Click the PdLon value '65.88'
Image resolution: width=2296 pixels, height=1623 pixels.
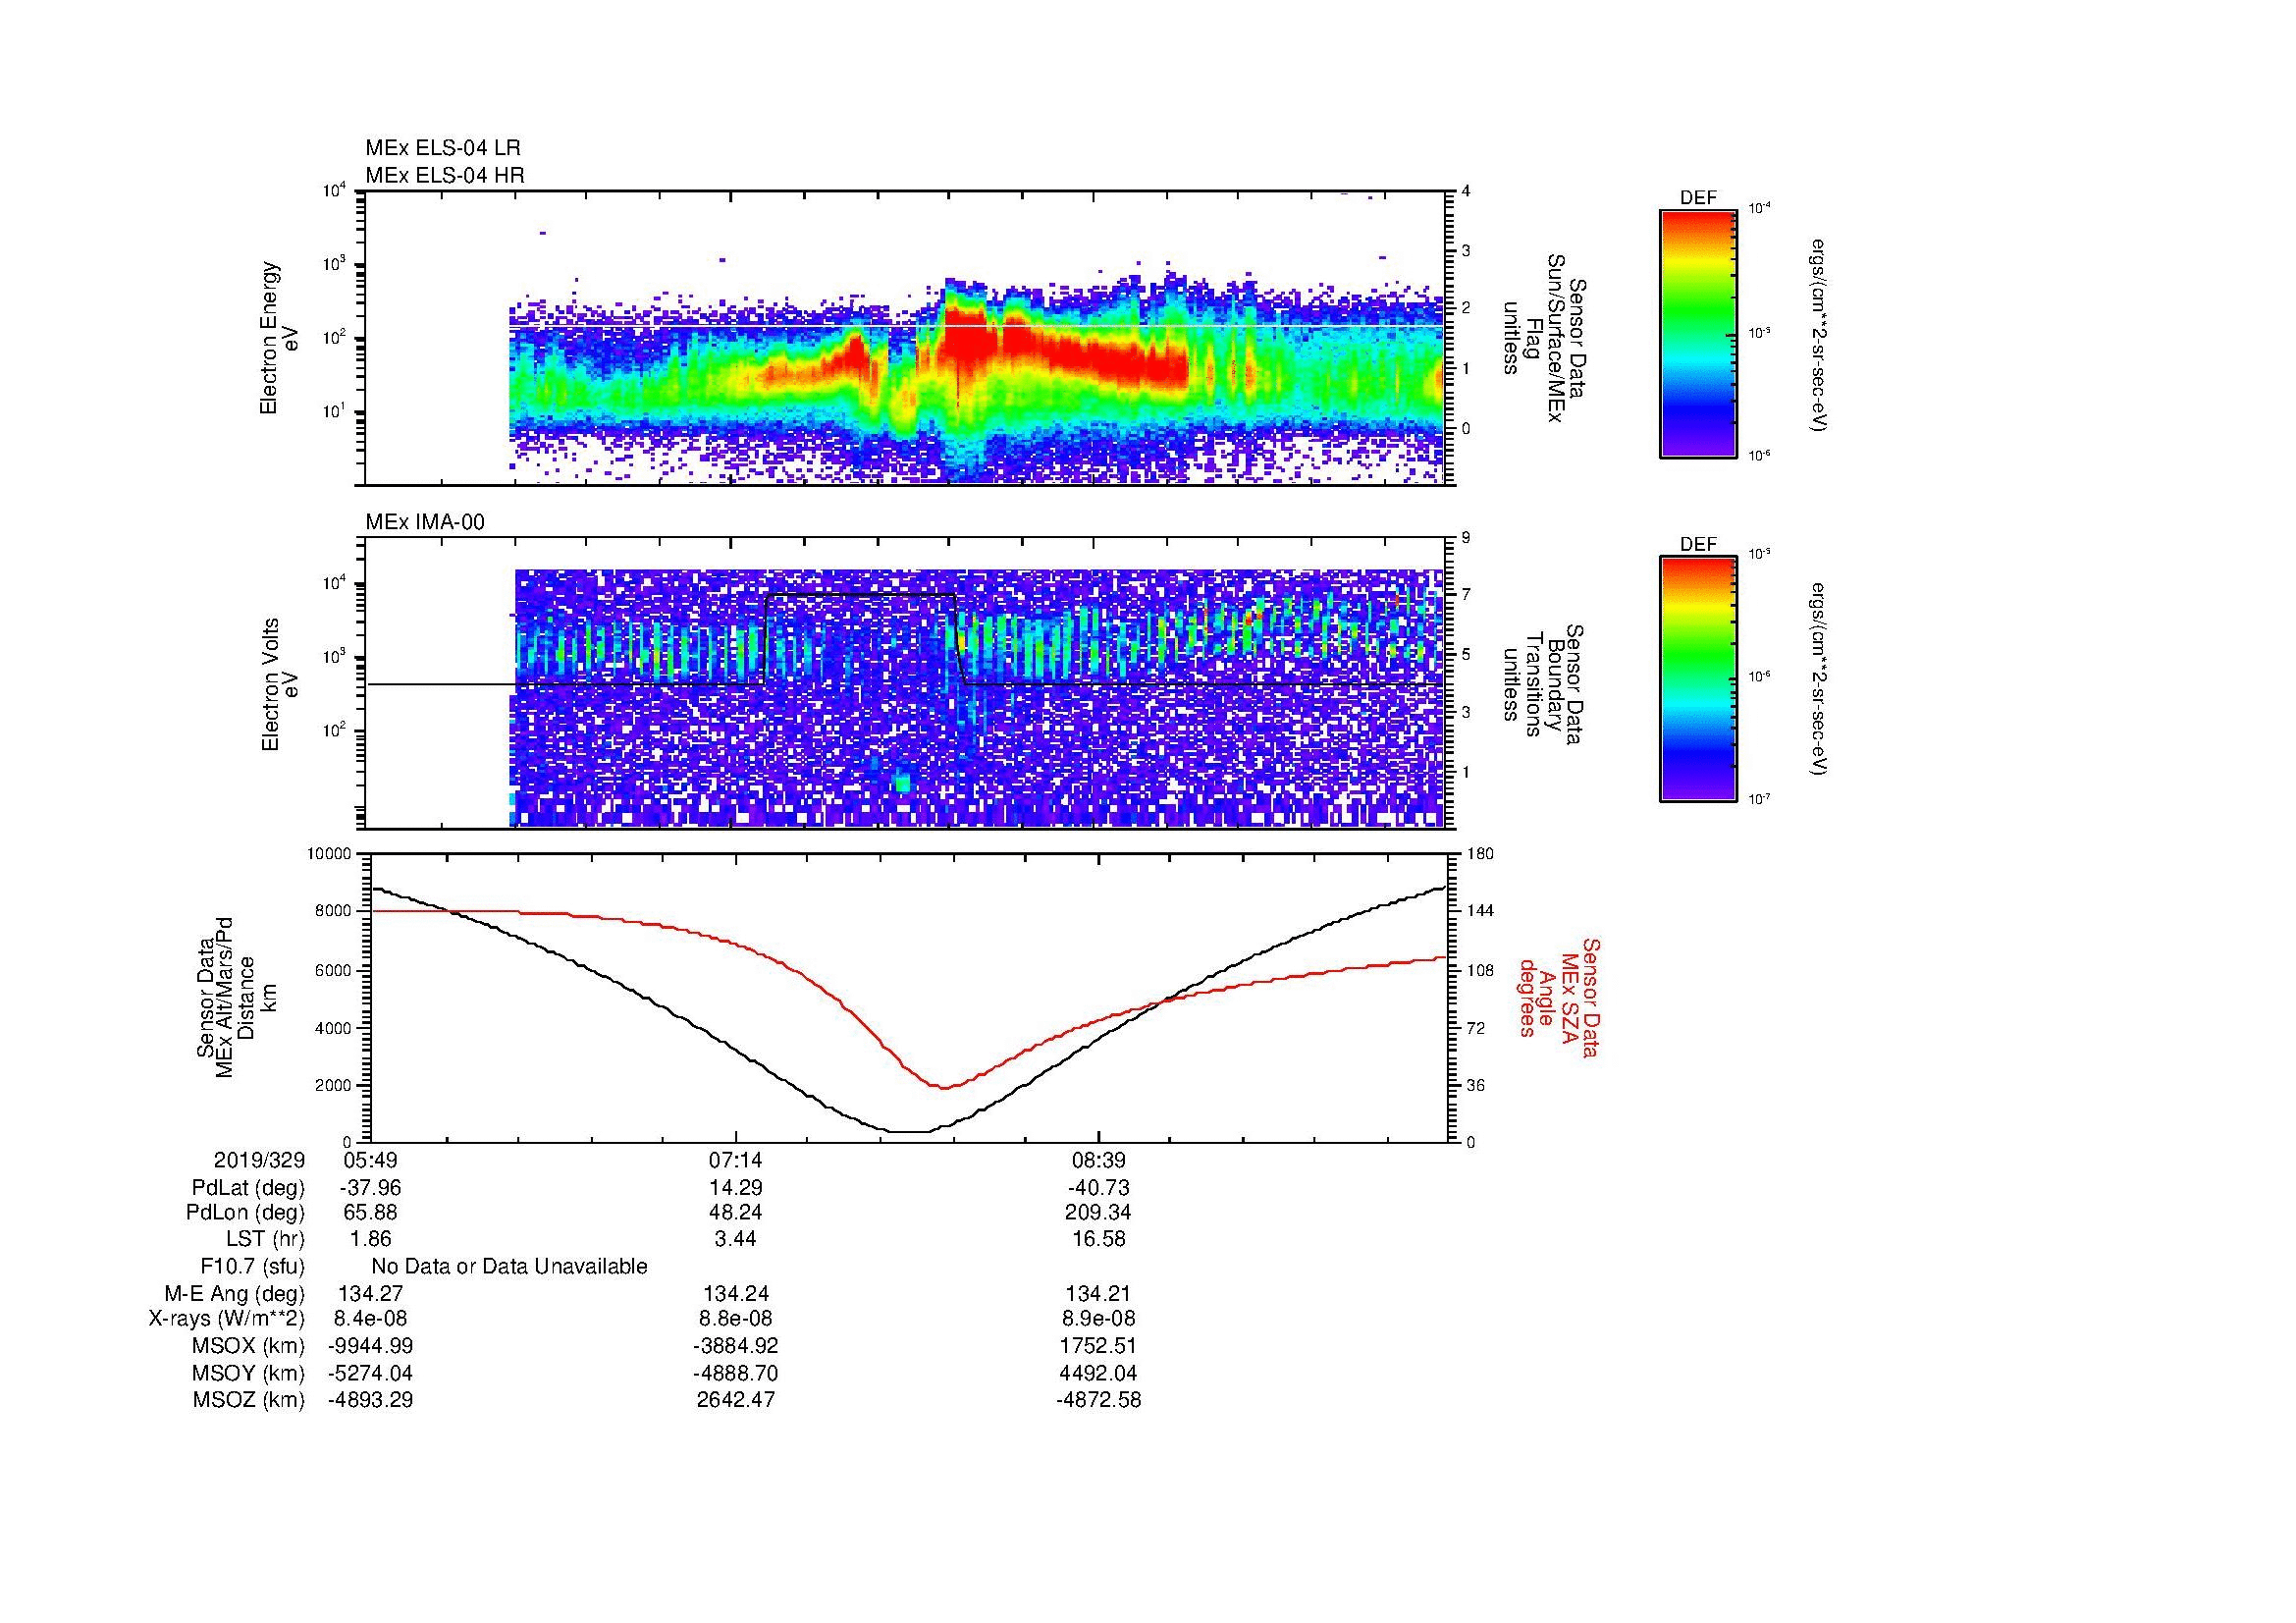[370, 1213]
